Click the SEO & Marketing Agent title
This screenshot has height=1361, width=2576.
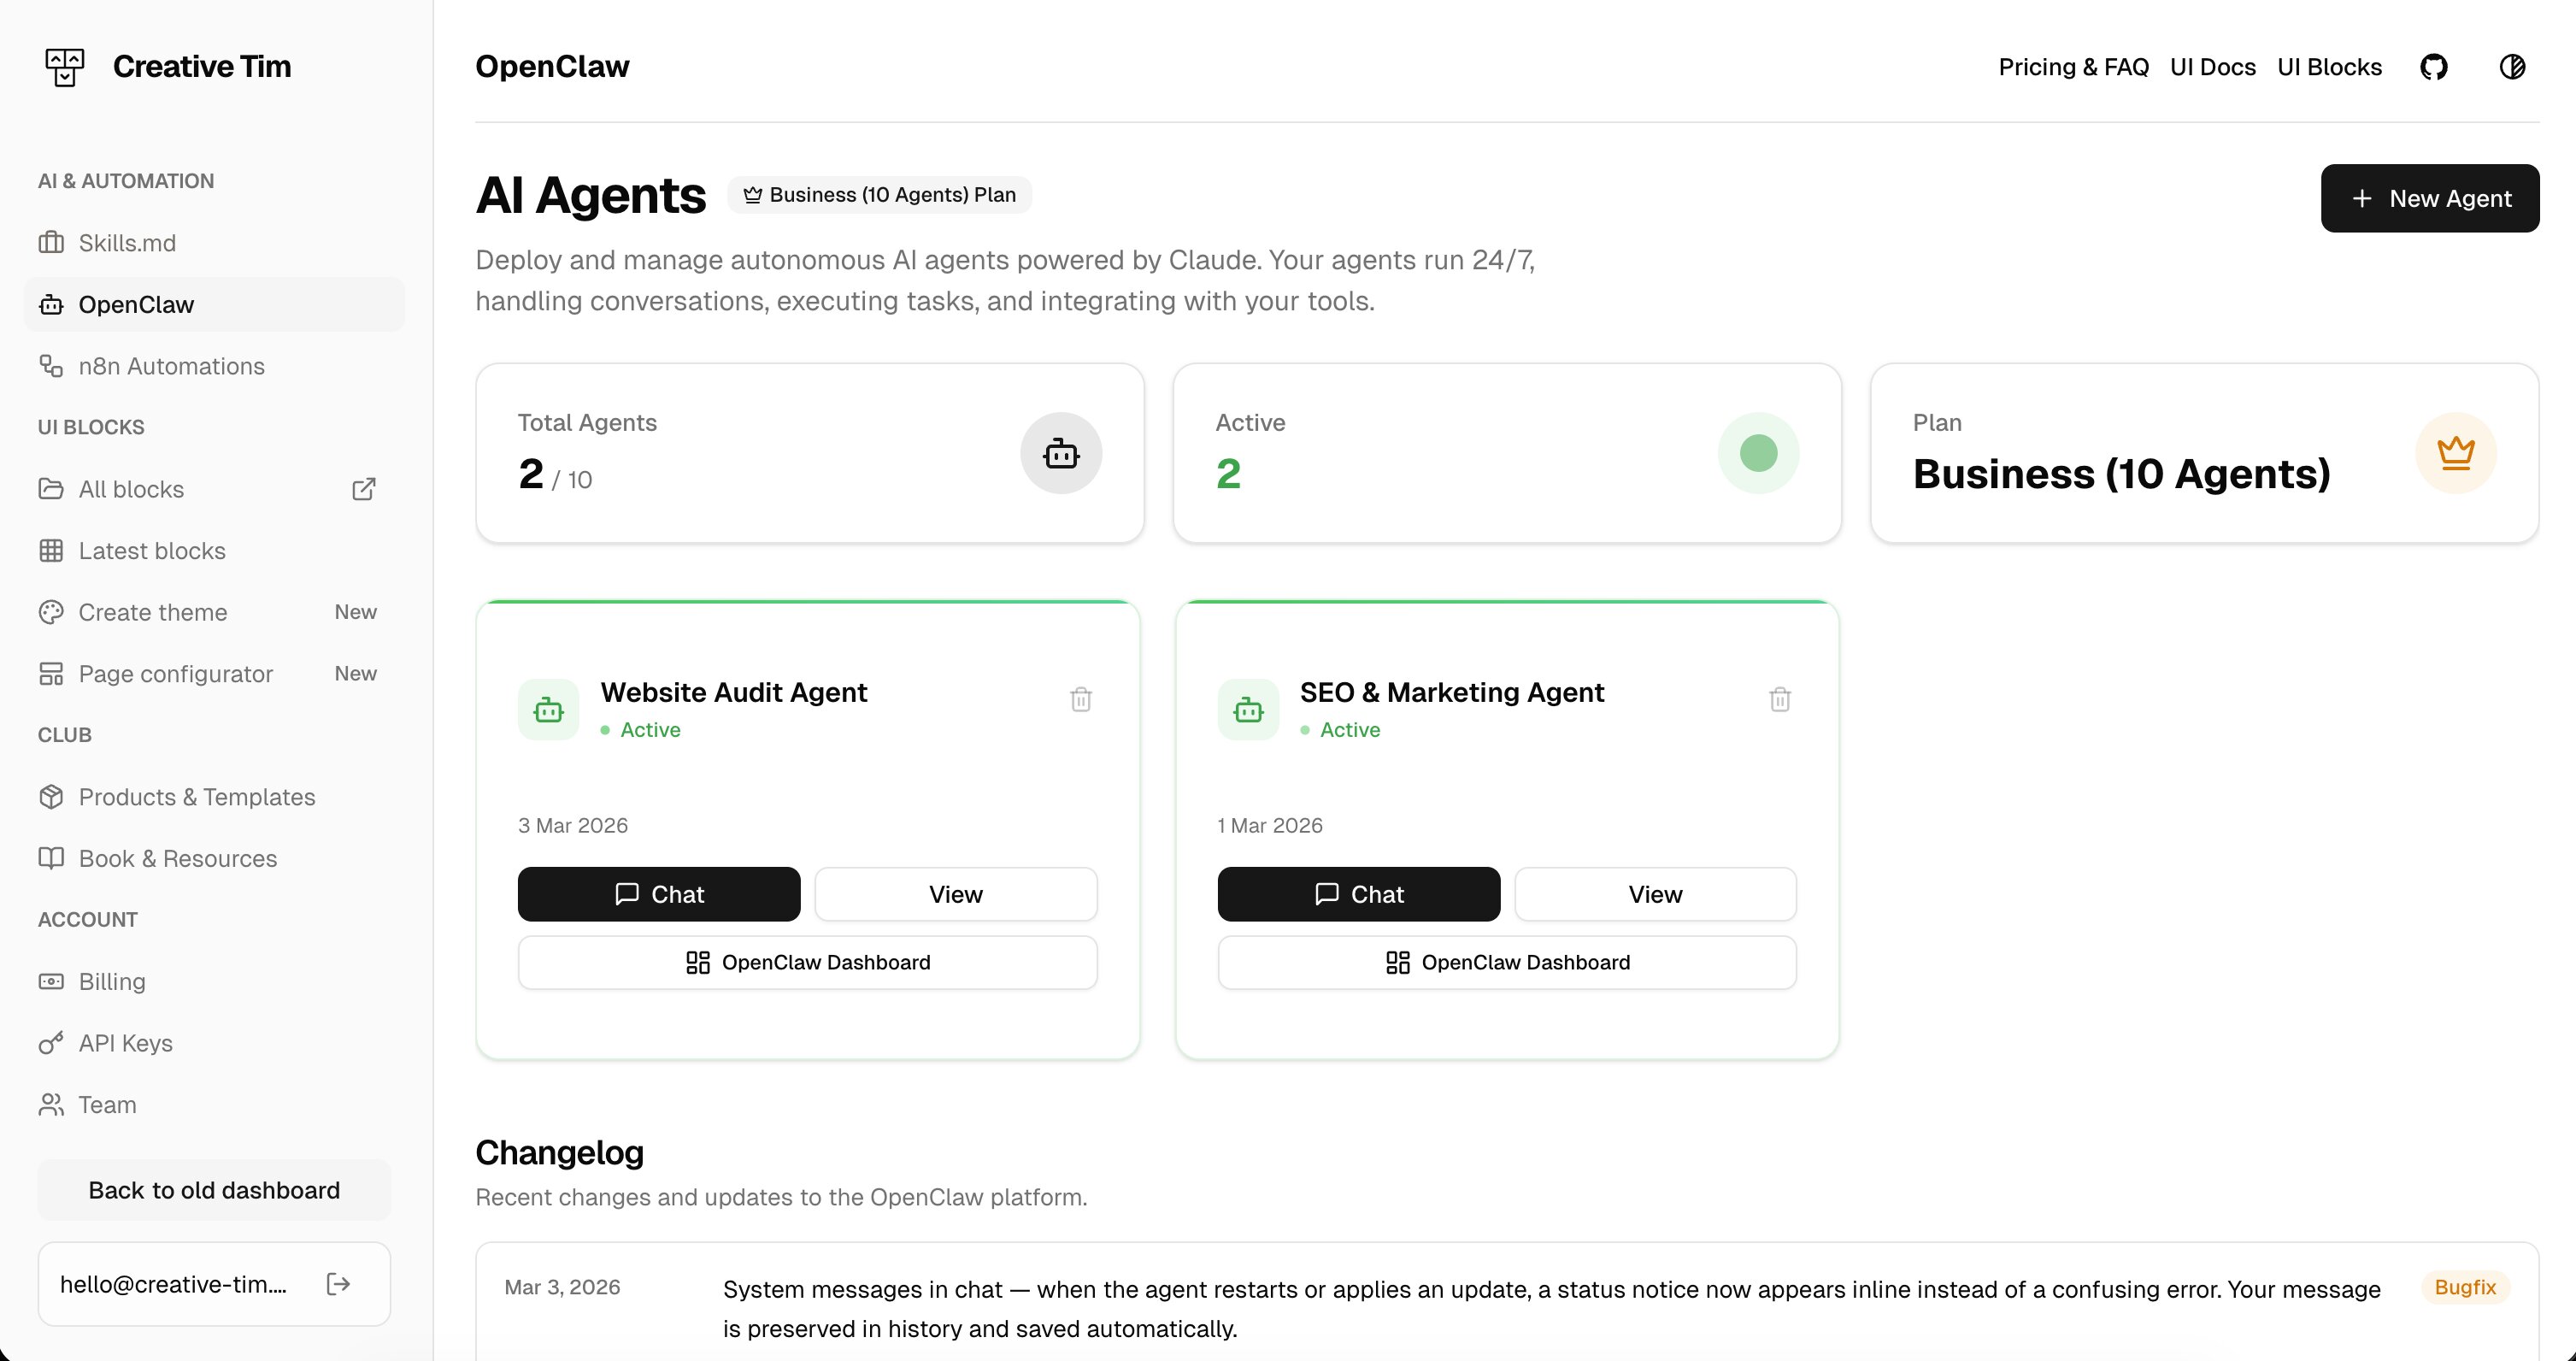click(x=1451, y=692)
